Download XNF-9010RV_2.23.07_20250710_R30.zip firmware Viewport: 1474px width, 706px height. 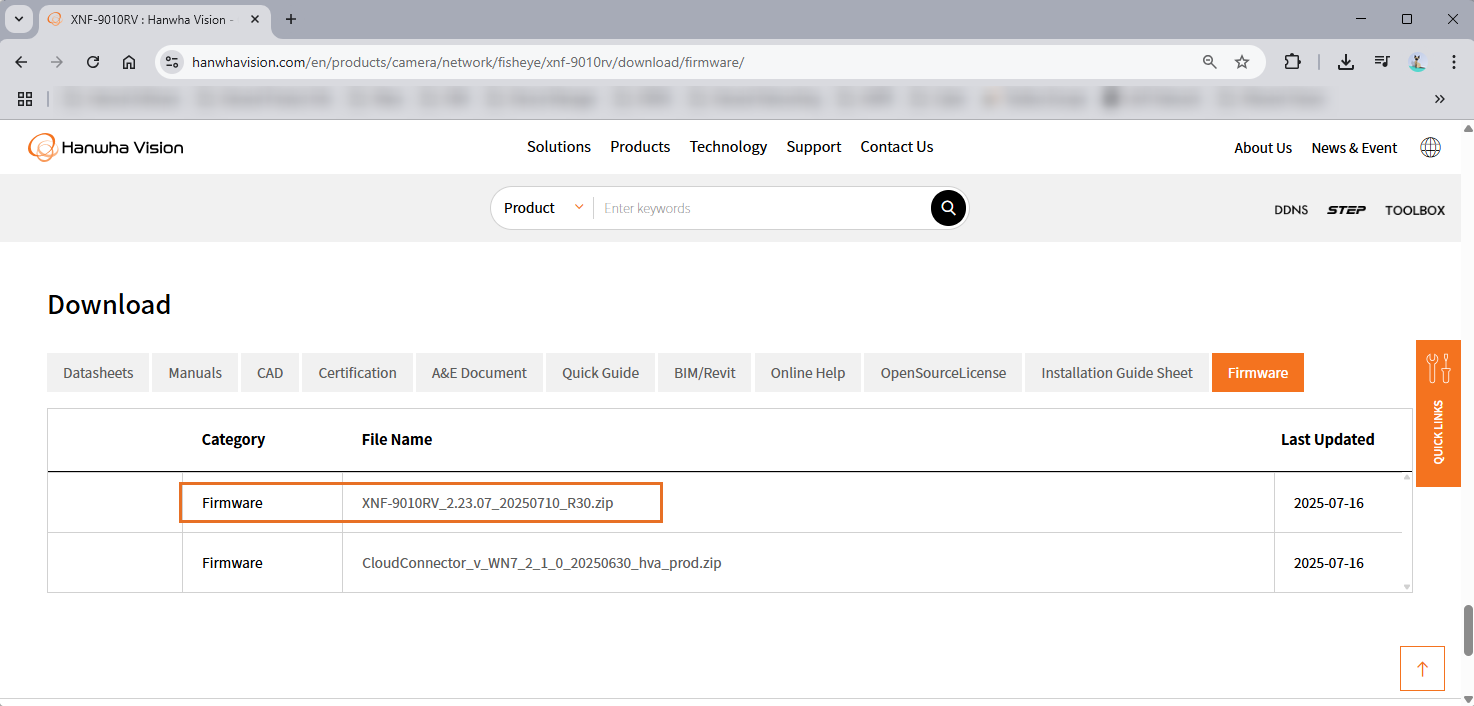pyautogui.click(x=487, y=503)
